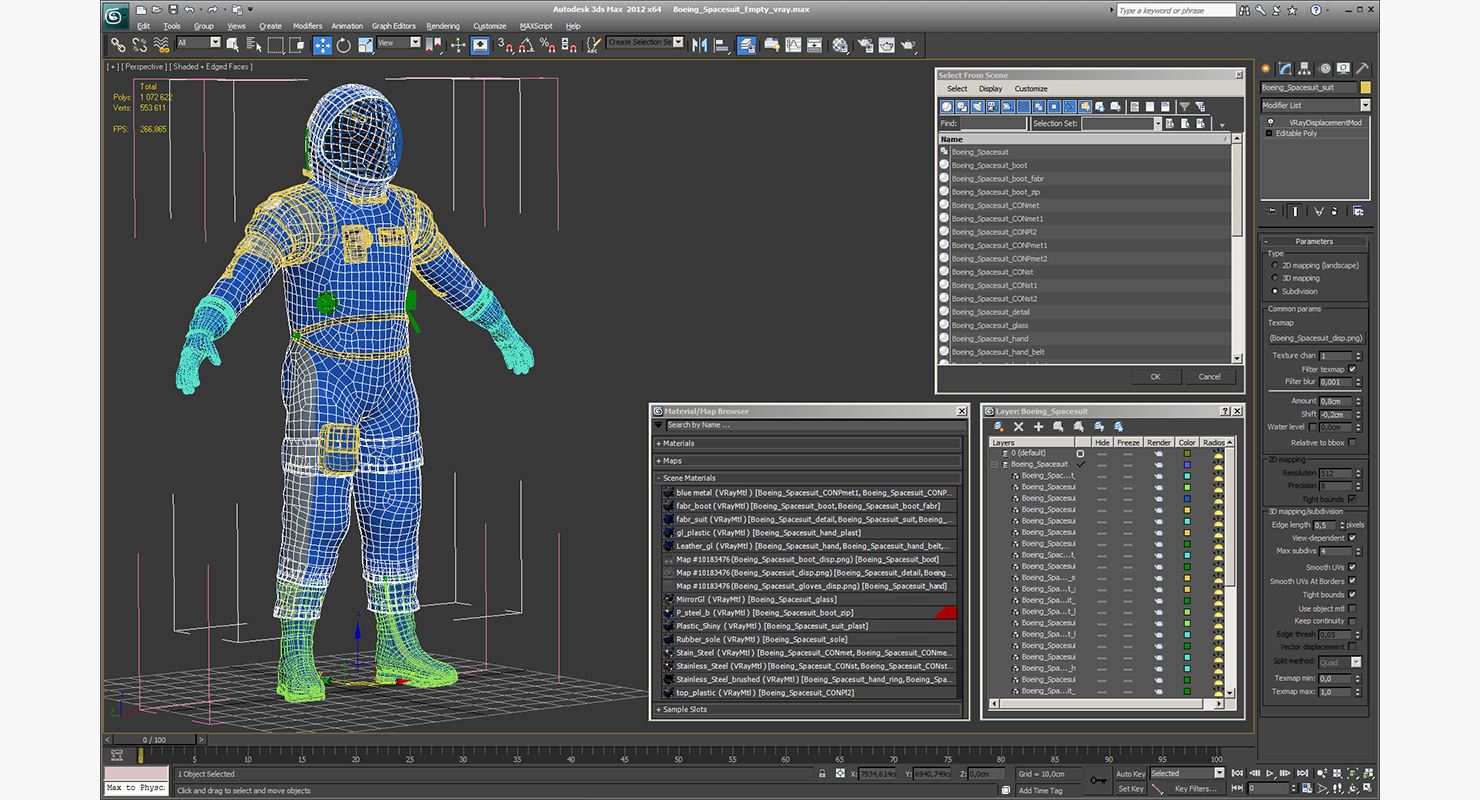This screenshot has width=1480, height=800.
Task: Open the Graph Editors menu
Action: click(394, 26)
